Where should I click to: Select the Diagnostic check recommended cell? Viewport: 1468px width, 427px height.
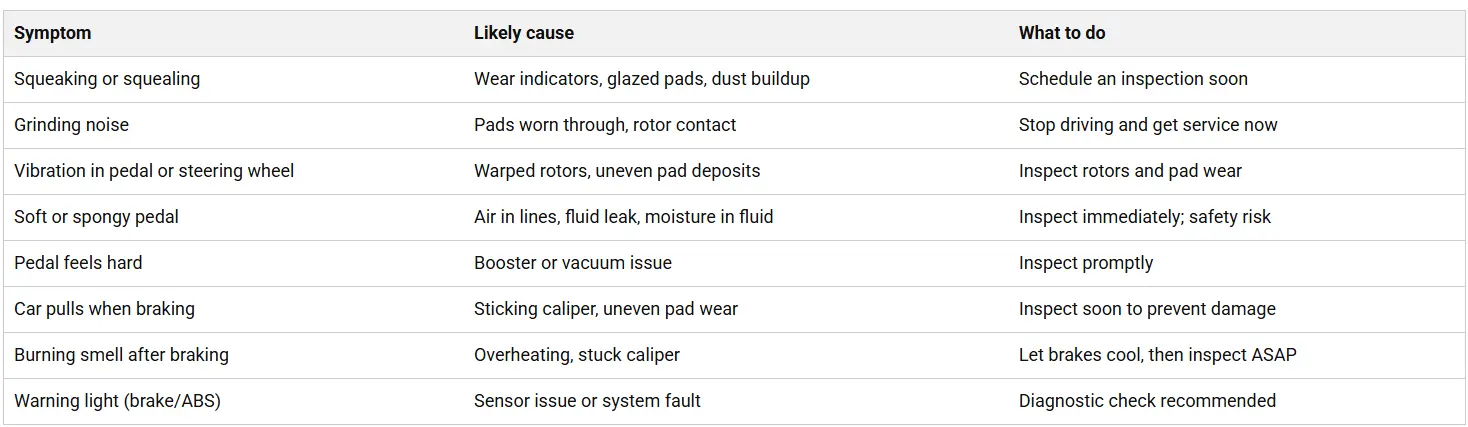[x=1147, y=401]
